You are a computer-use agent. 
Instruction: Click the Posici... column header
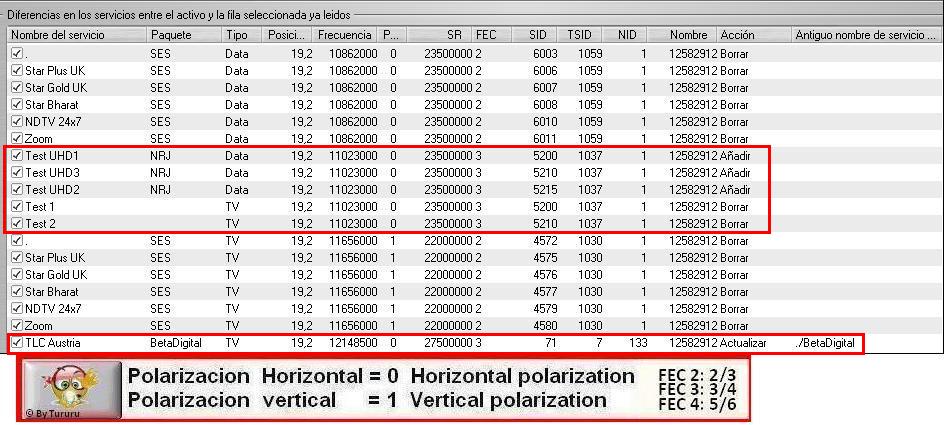288,35
